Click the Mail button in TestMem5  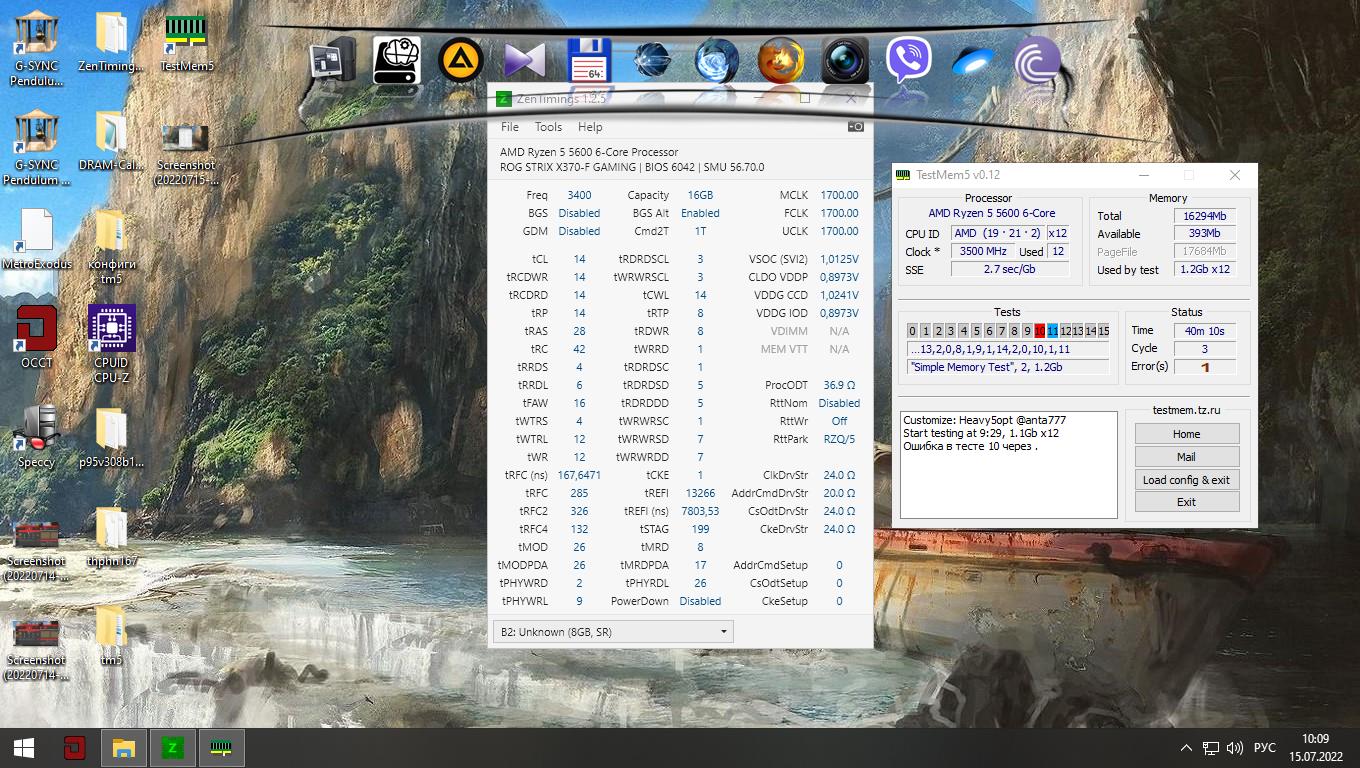pyautogui.click(x=1186, y=457)
